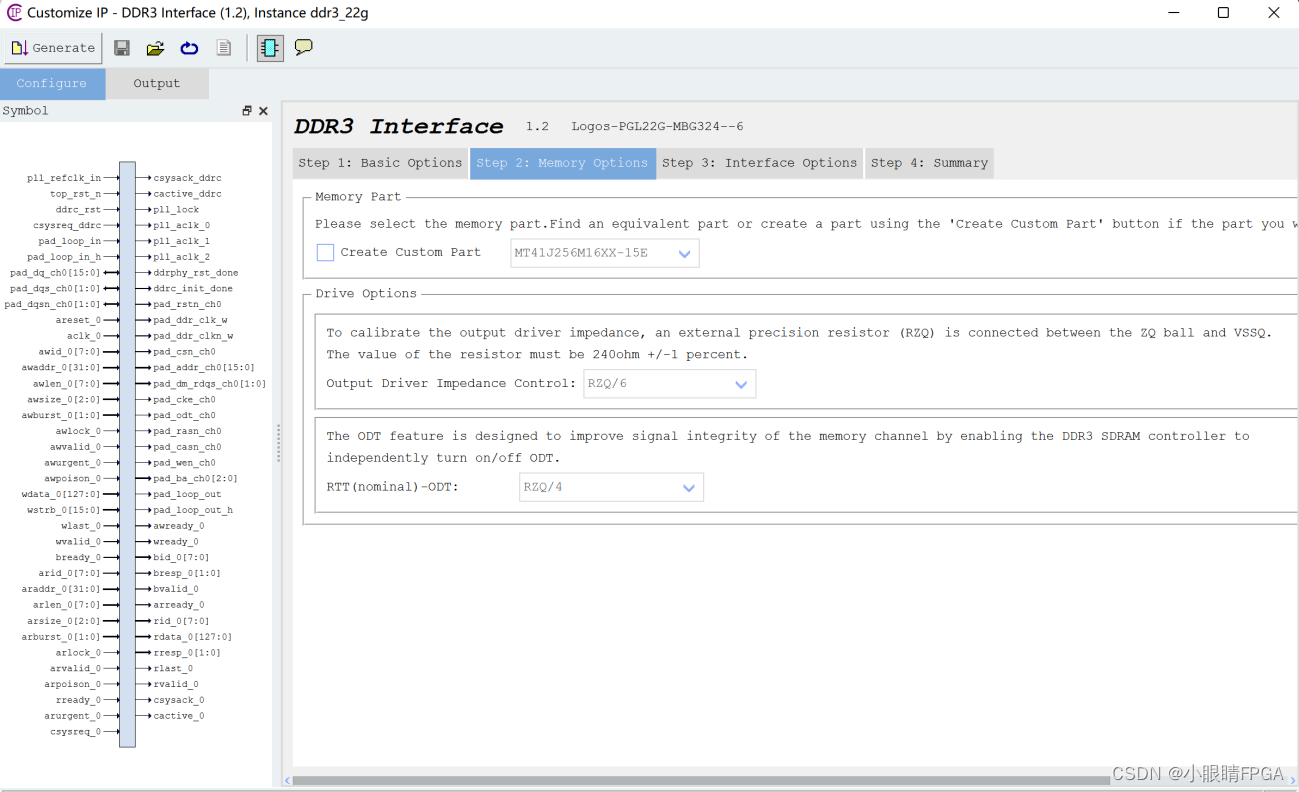Open Step 4: Summary tab
Image resolution: width=1299 pixels, height=792 pixels.
coord(930,163)
